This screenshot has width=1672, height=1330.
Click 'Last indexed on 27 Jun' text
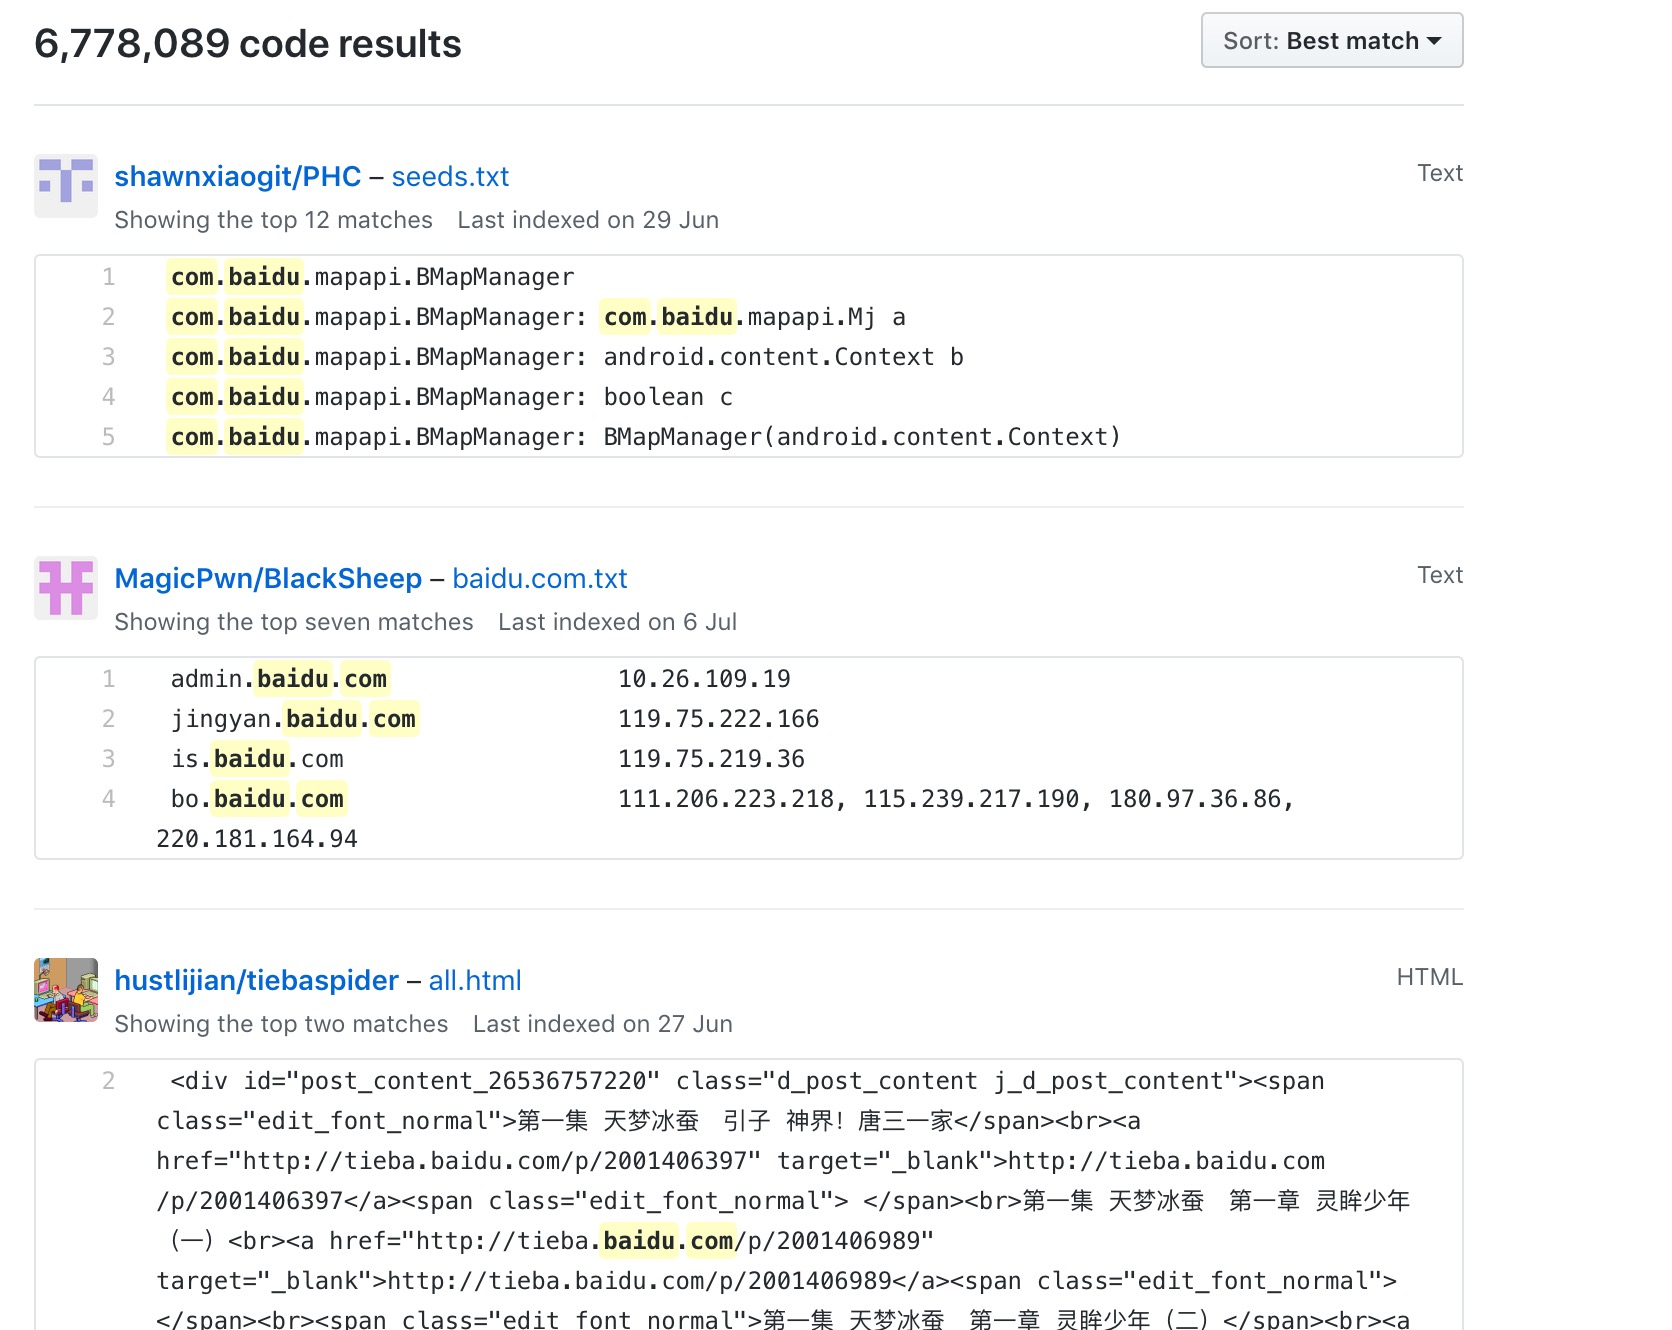tap(603, 1024)
